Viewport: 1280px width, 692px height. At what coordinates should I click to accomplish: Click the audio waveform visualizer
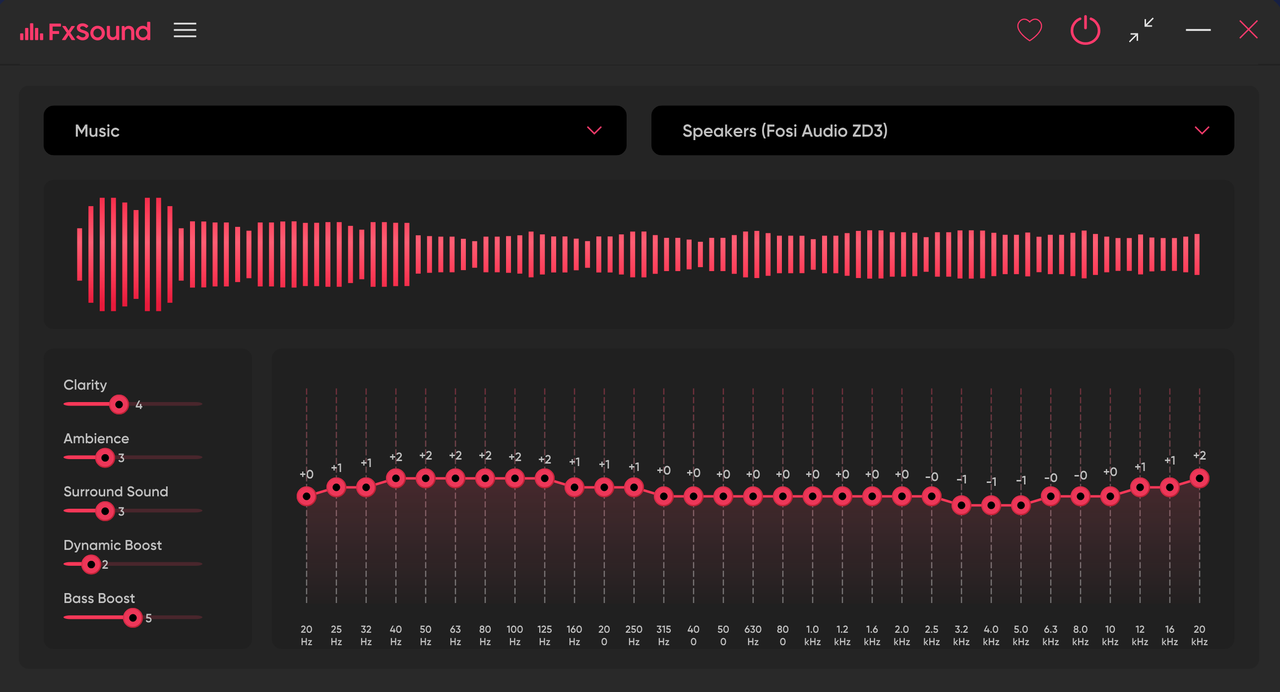(x=638, y=254)
